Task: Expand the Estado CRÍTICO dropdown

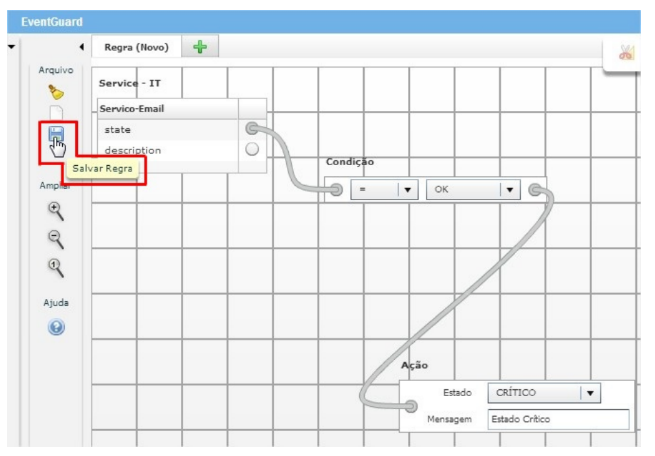Action: coord(591,393)
